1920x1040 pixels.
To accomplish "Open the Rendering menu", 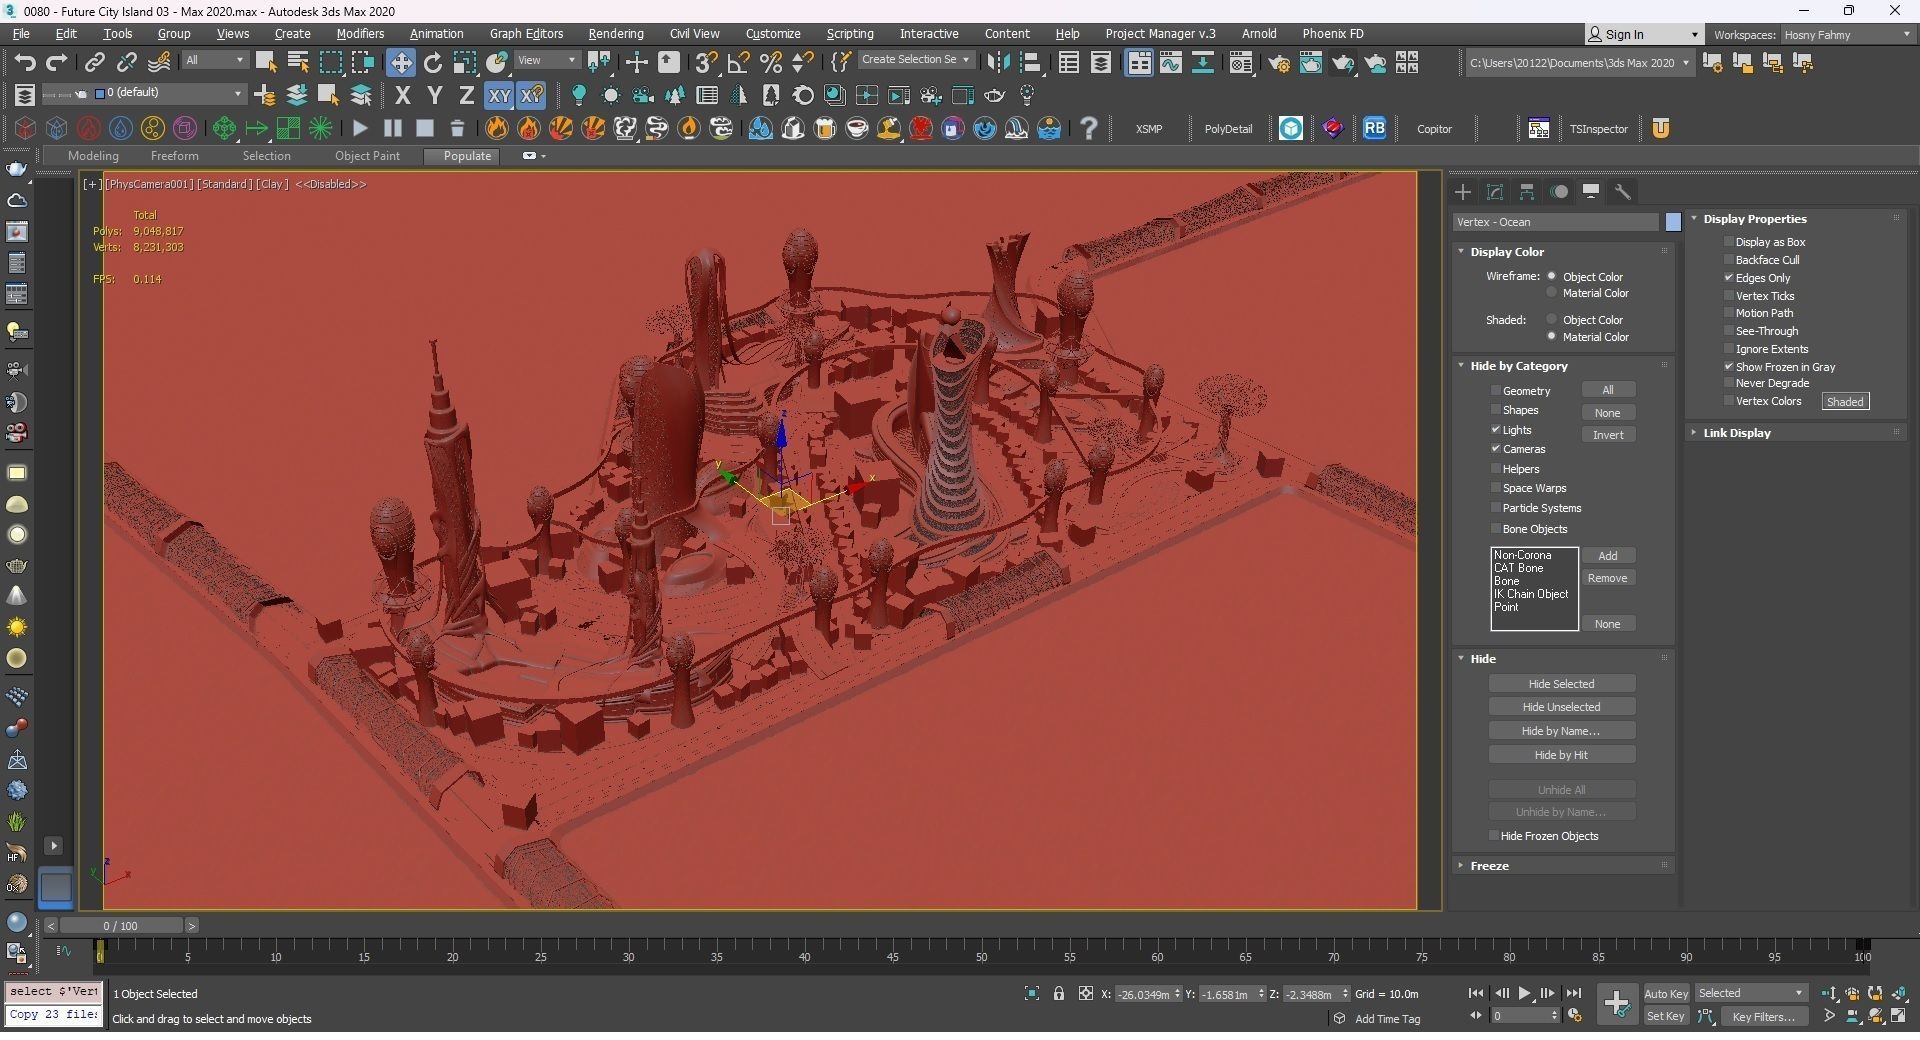I will [x=616, y=34].
